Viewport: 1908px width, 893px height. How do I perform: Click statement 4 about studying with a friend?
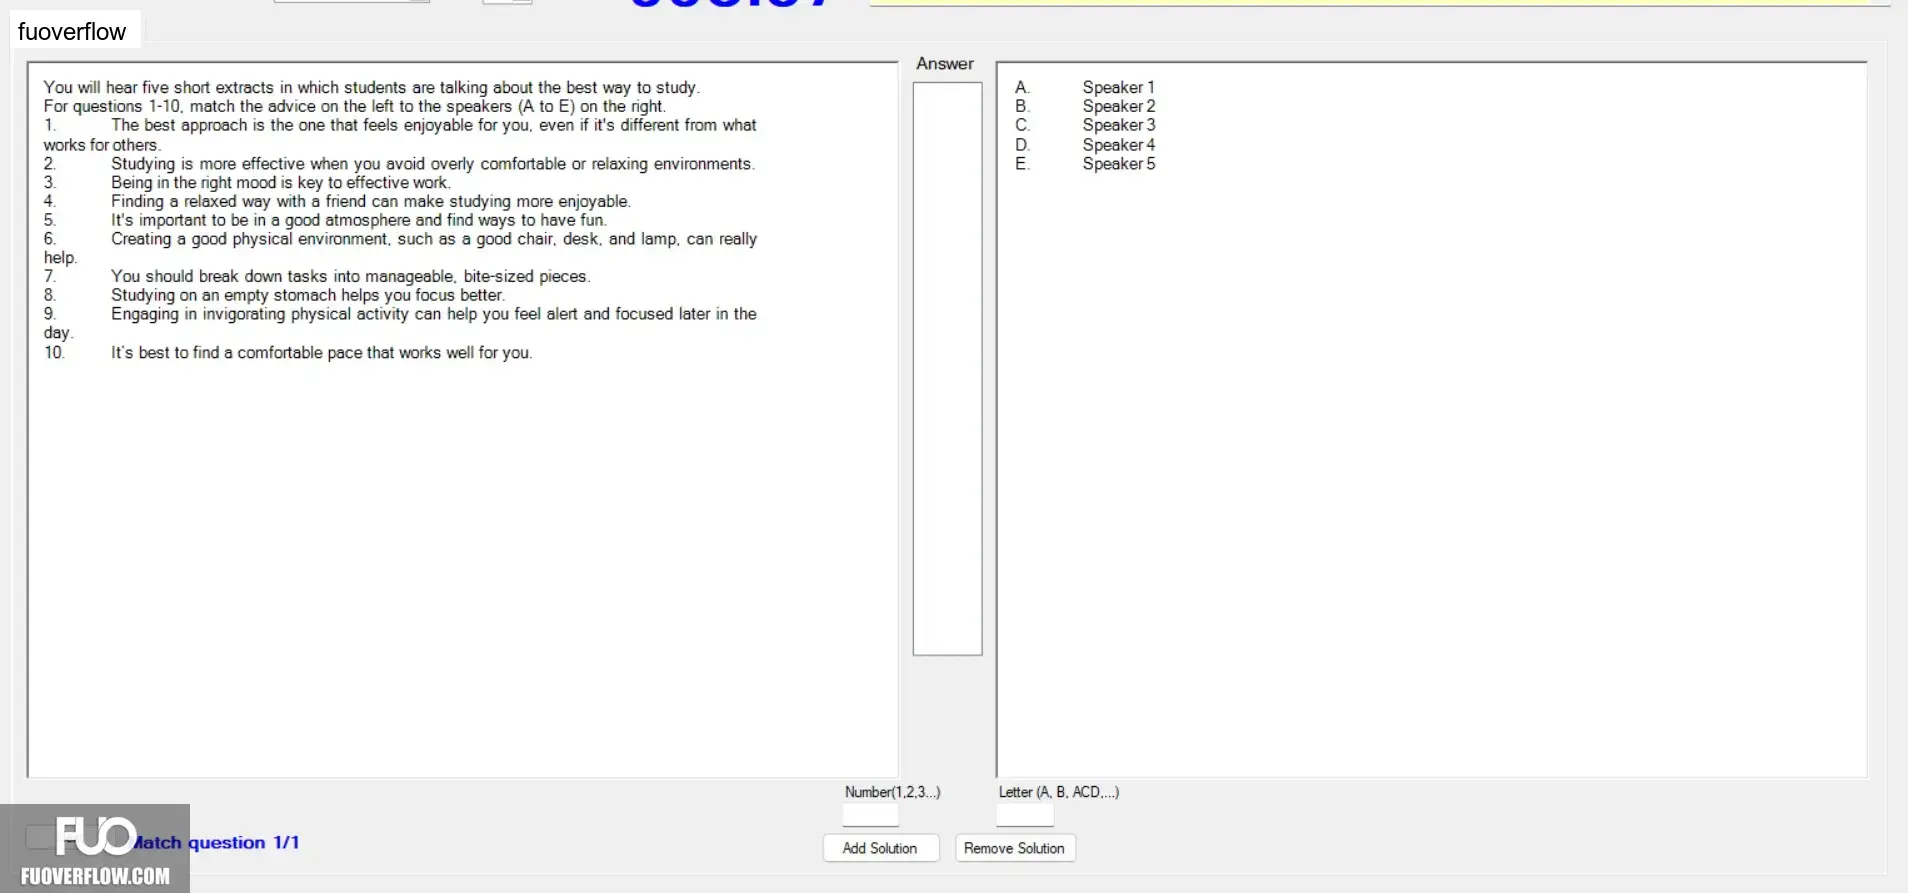337,201
